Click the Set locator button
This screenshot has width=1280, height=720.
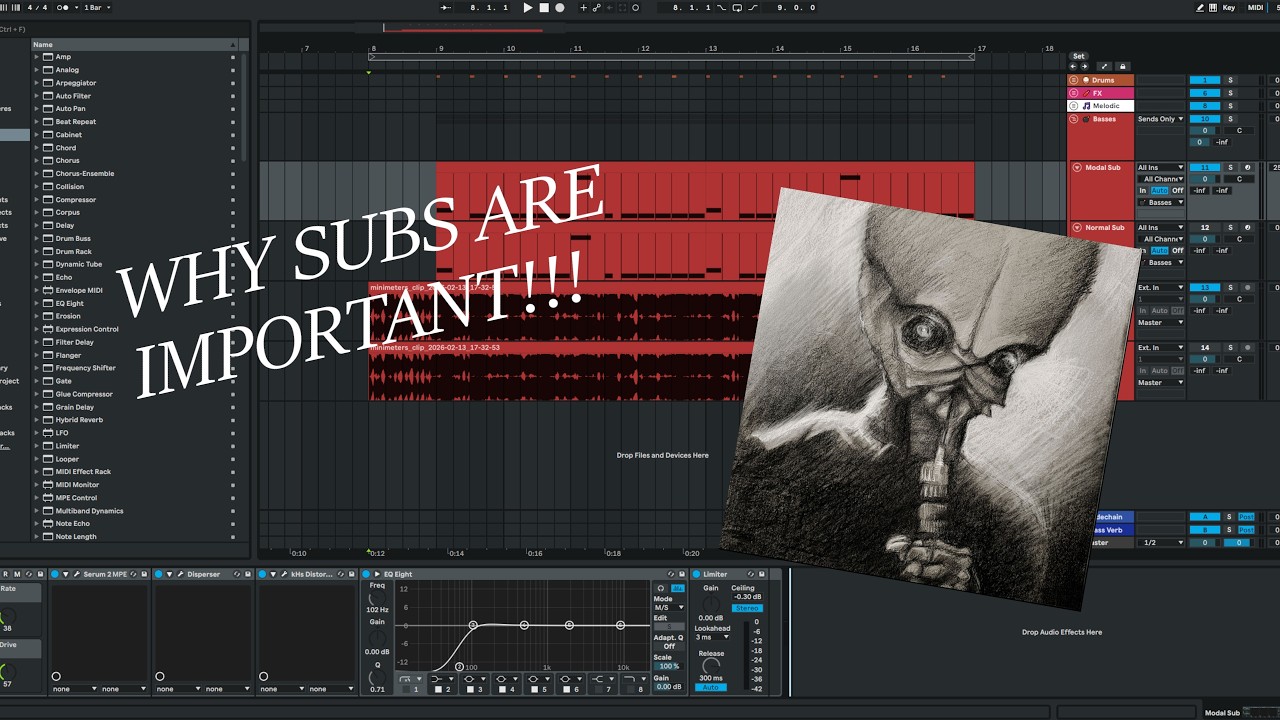pos(1079,56)
